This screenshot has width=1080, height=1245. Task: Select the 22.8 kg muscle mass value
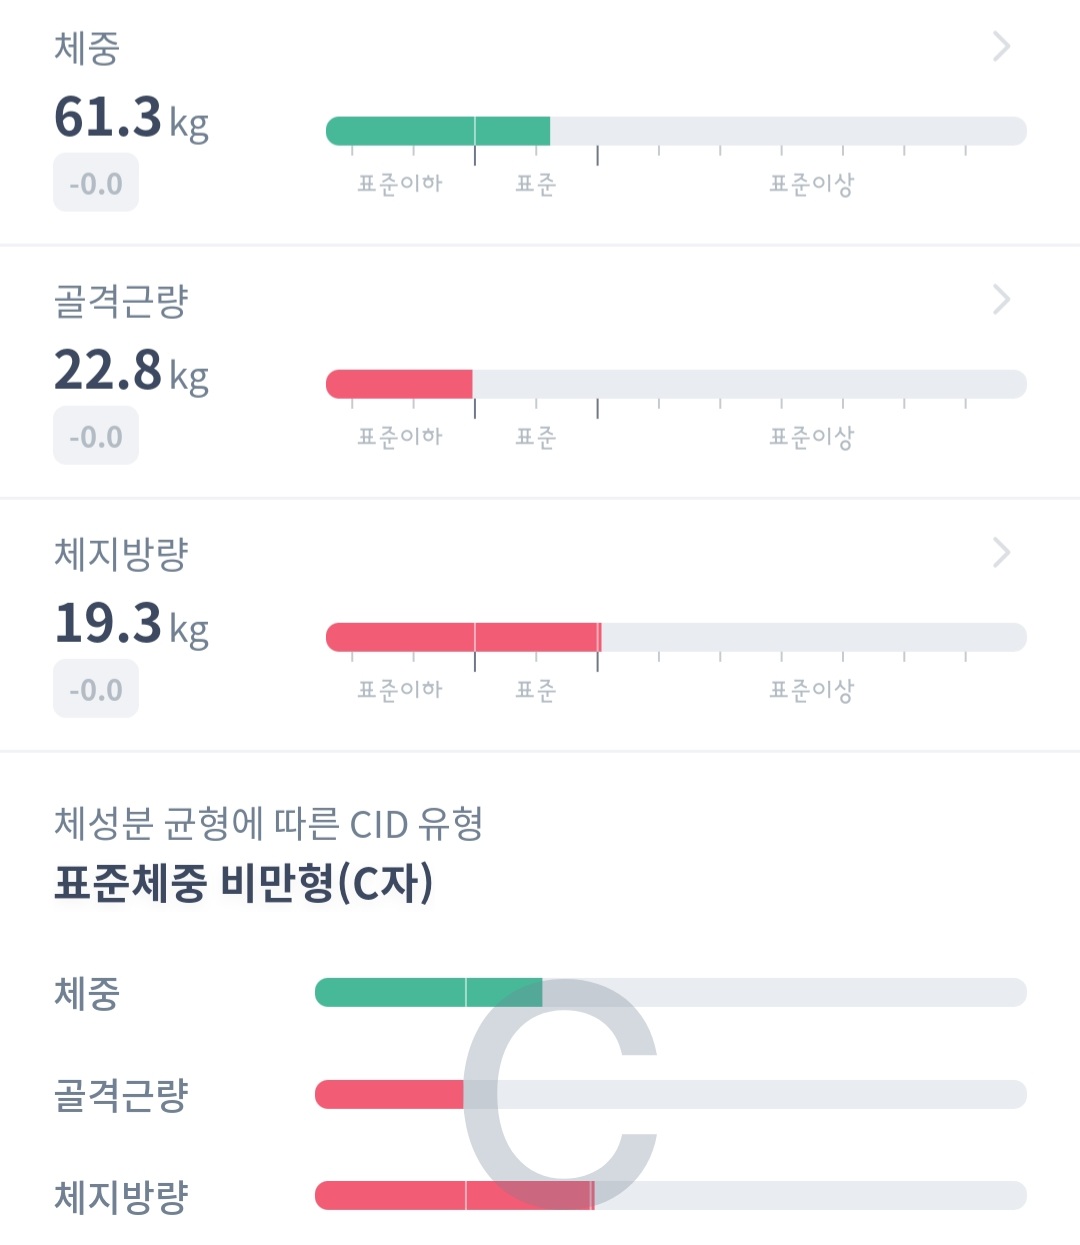click(131, 371)
